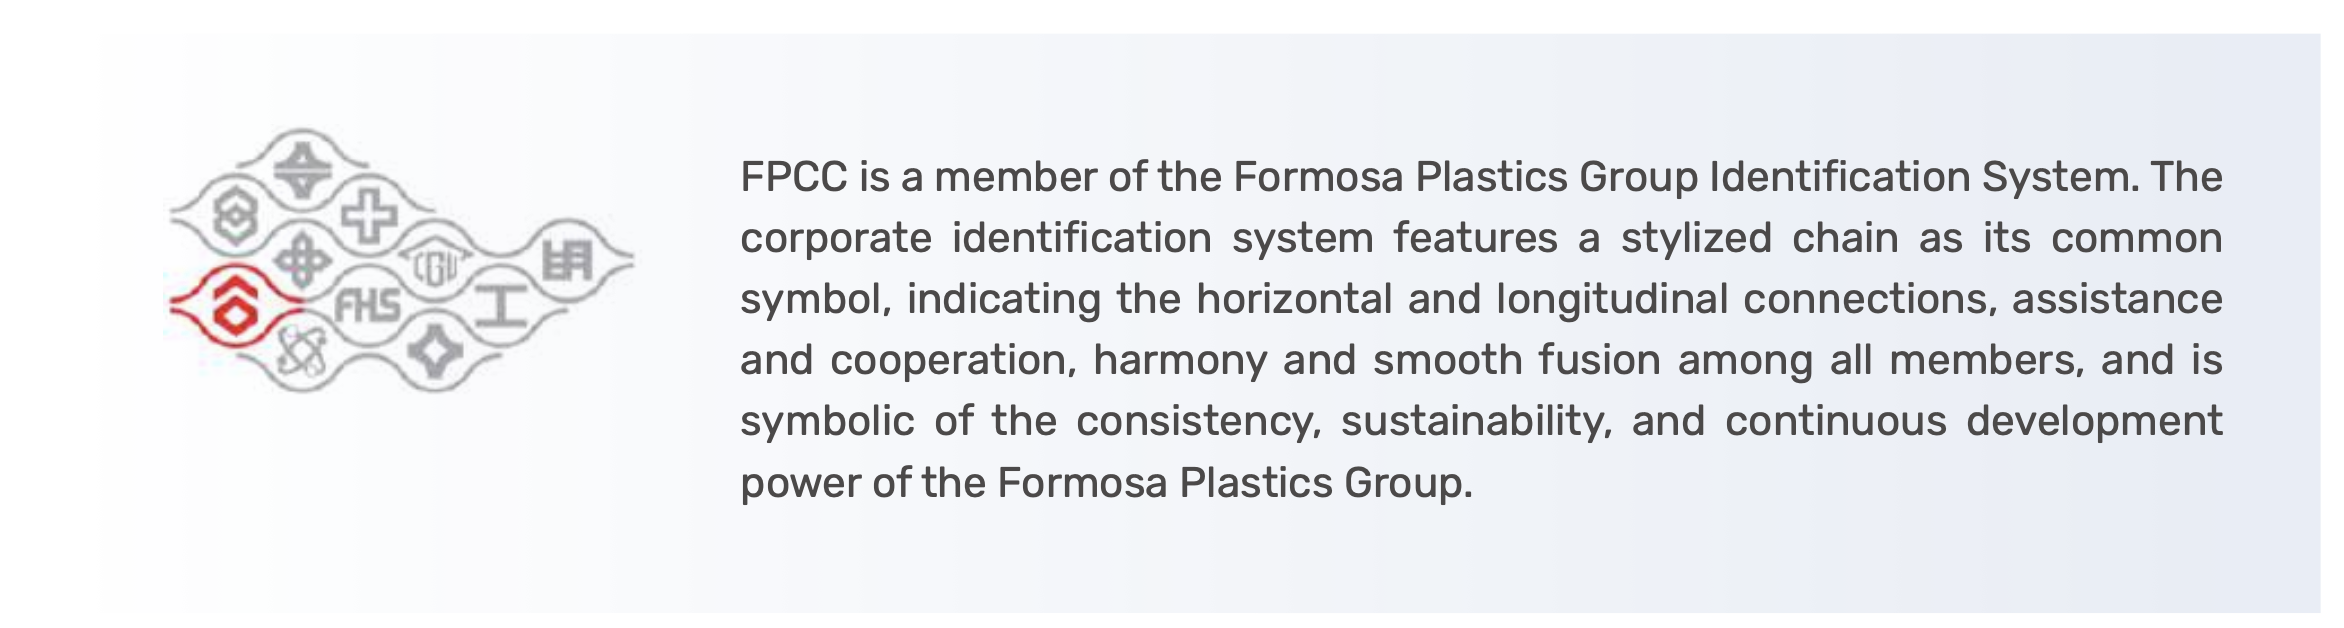Select the 工 character emblem
Image resolution: width=2344 pixels, height=628 pixels.
500,307
